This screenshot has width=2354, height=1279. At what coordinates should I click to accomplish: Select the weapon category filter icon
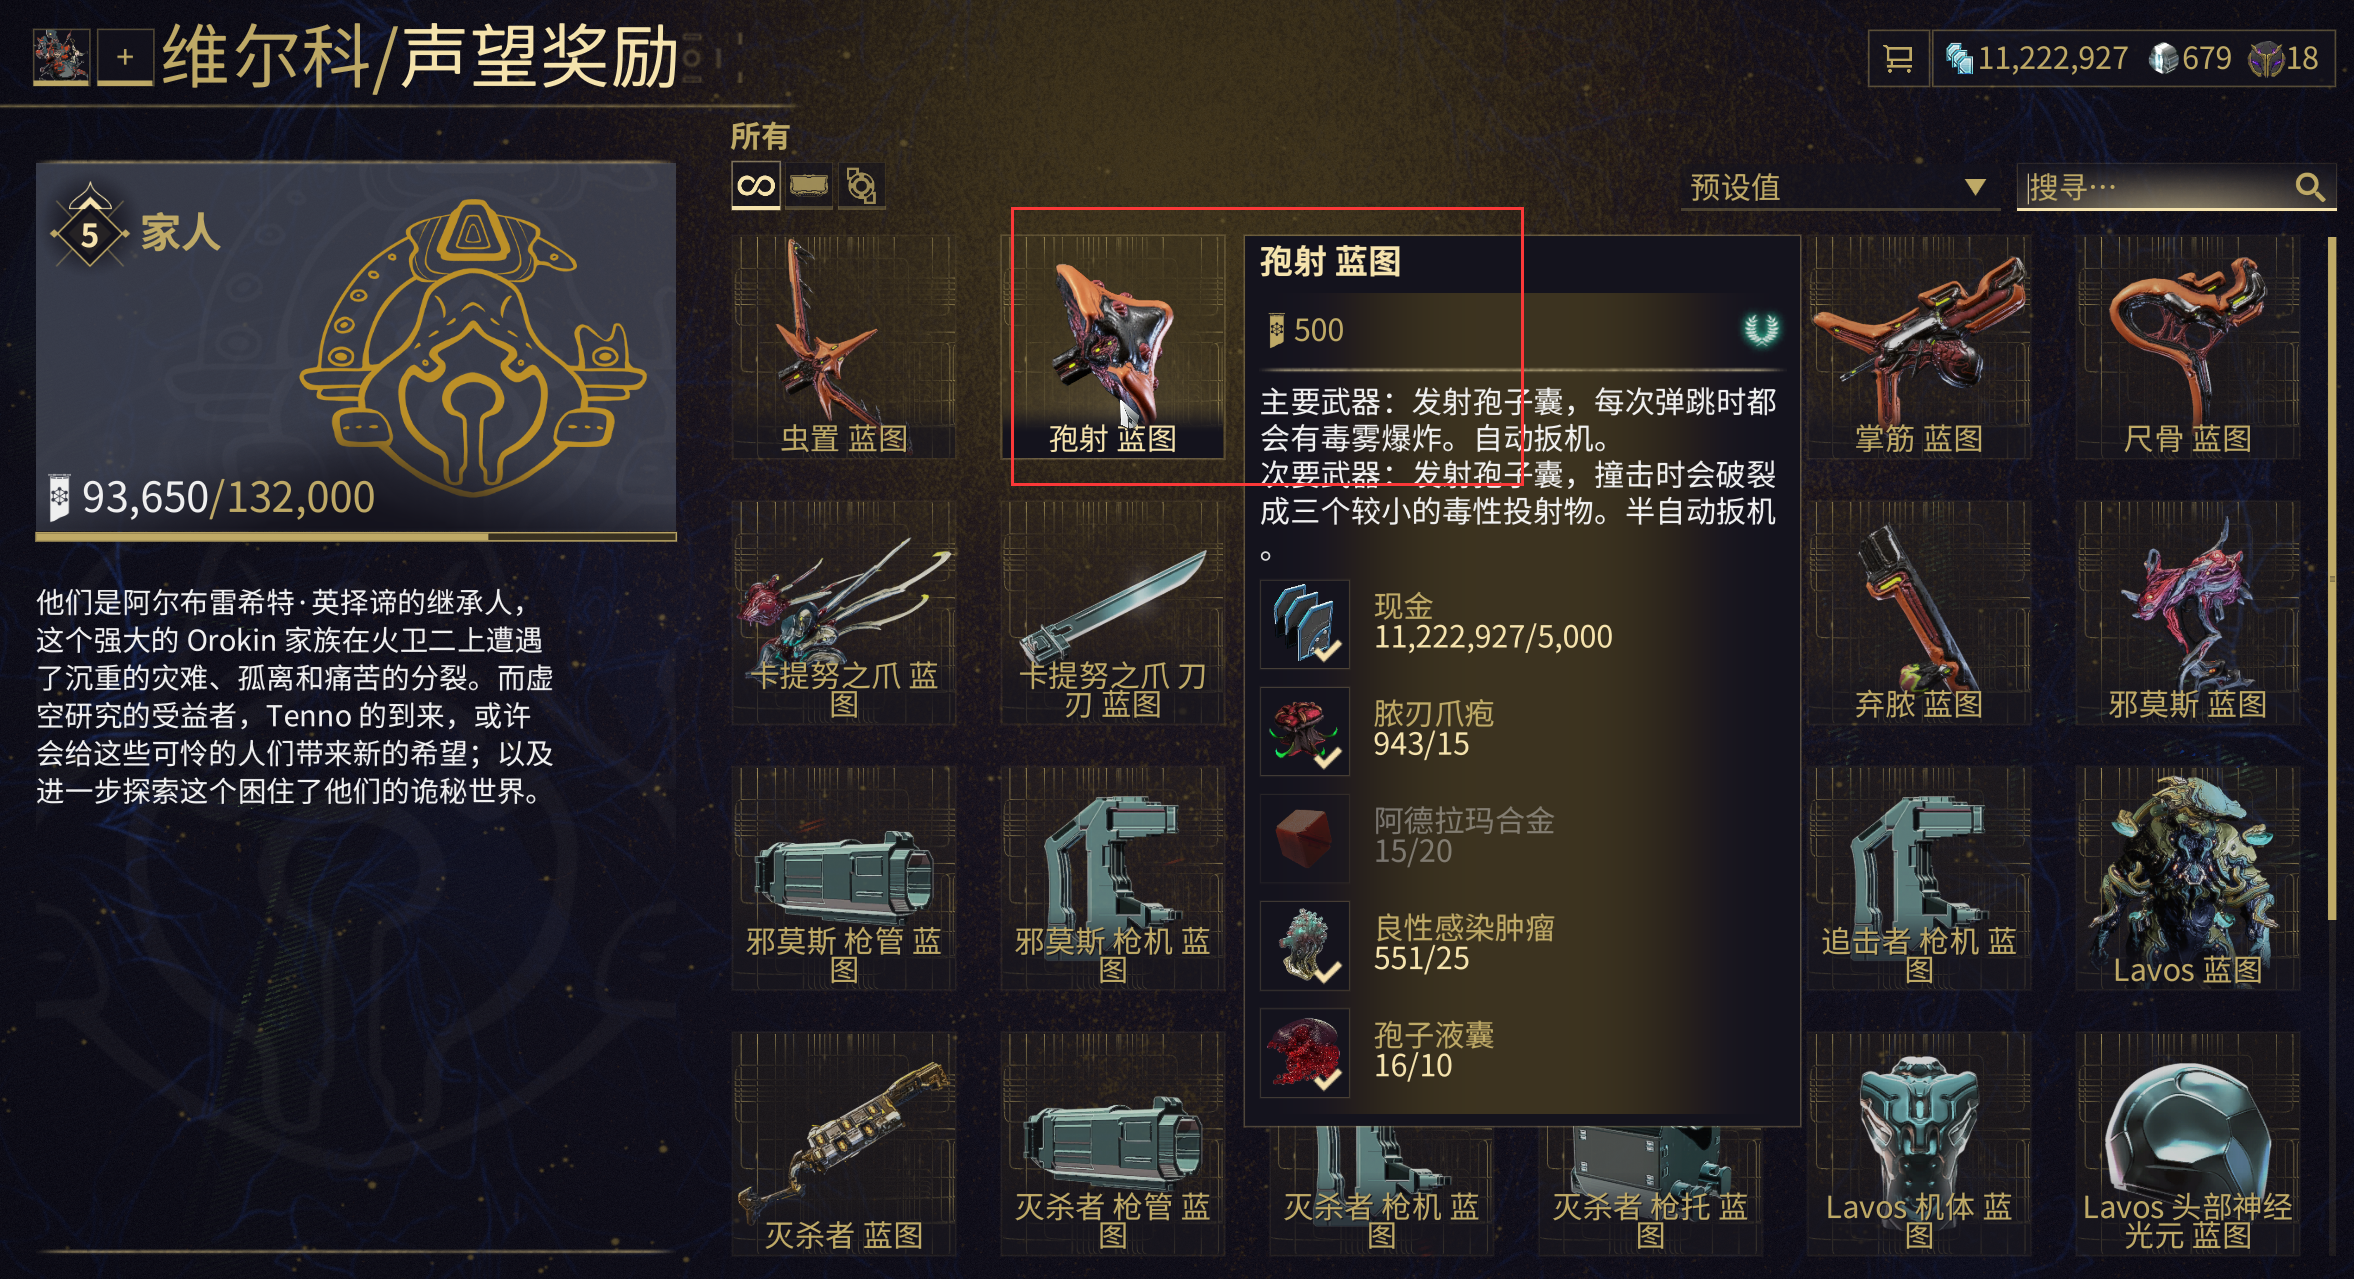click(x=809, y=186)
